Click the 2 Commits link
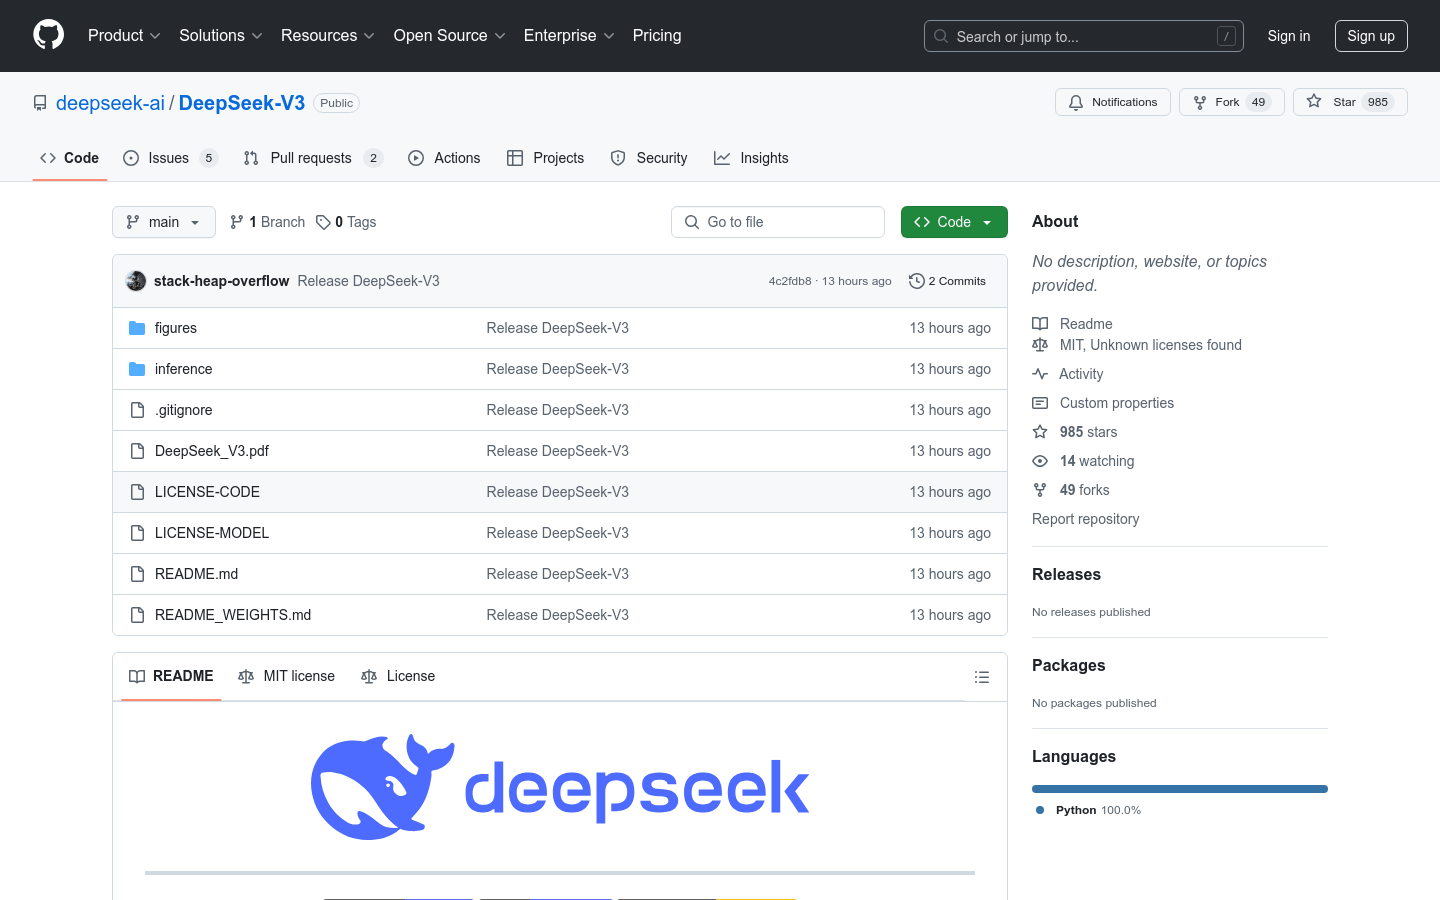1440x900 pixels. (x=947, y=281)
